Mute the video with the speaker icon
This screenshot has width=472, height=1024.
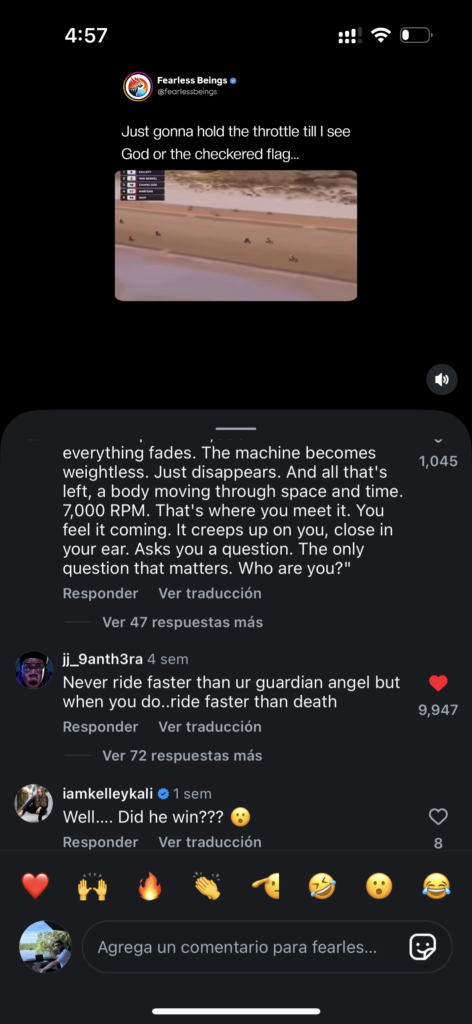(442, 379)
